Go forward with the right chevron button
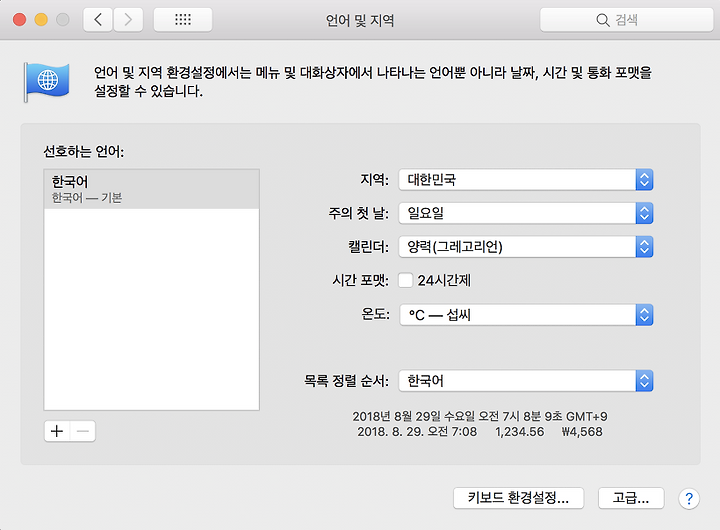 128,20
